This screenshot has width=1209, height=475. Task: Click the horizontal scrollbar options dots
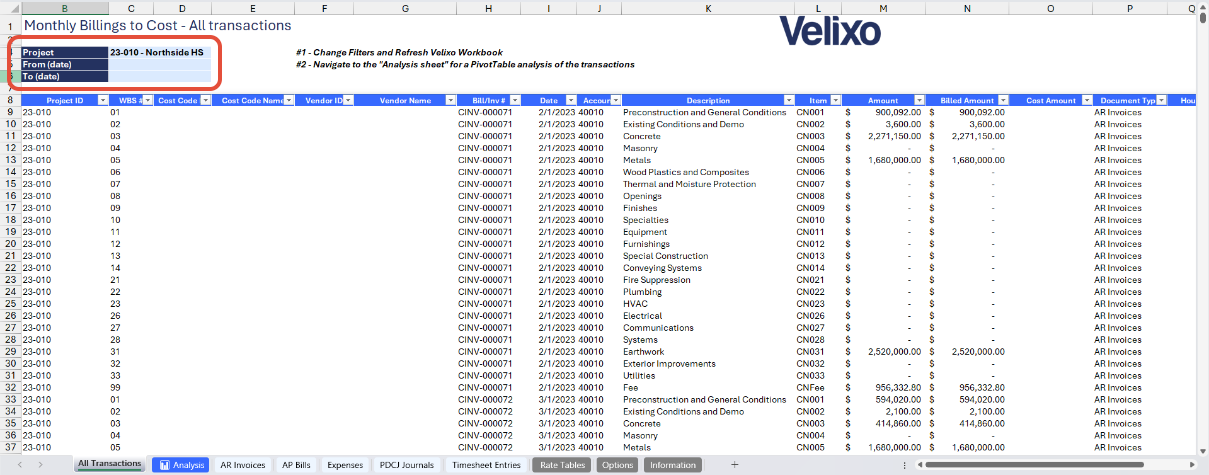tap(904, 465)
